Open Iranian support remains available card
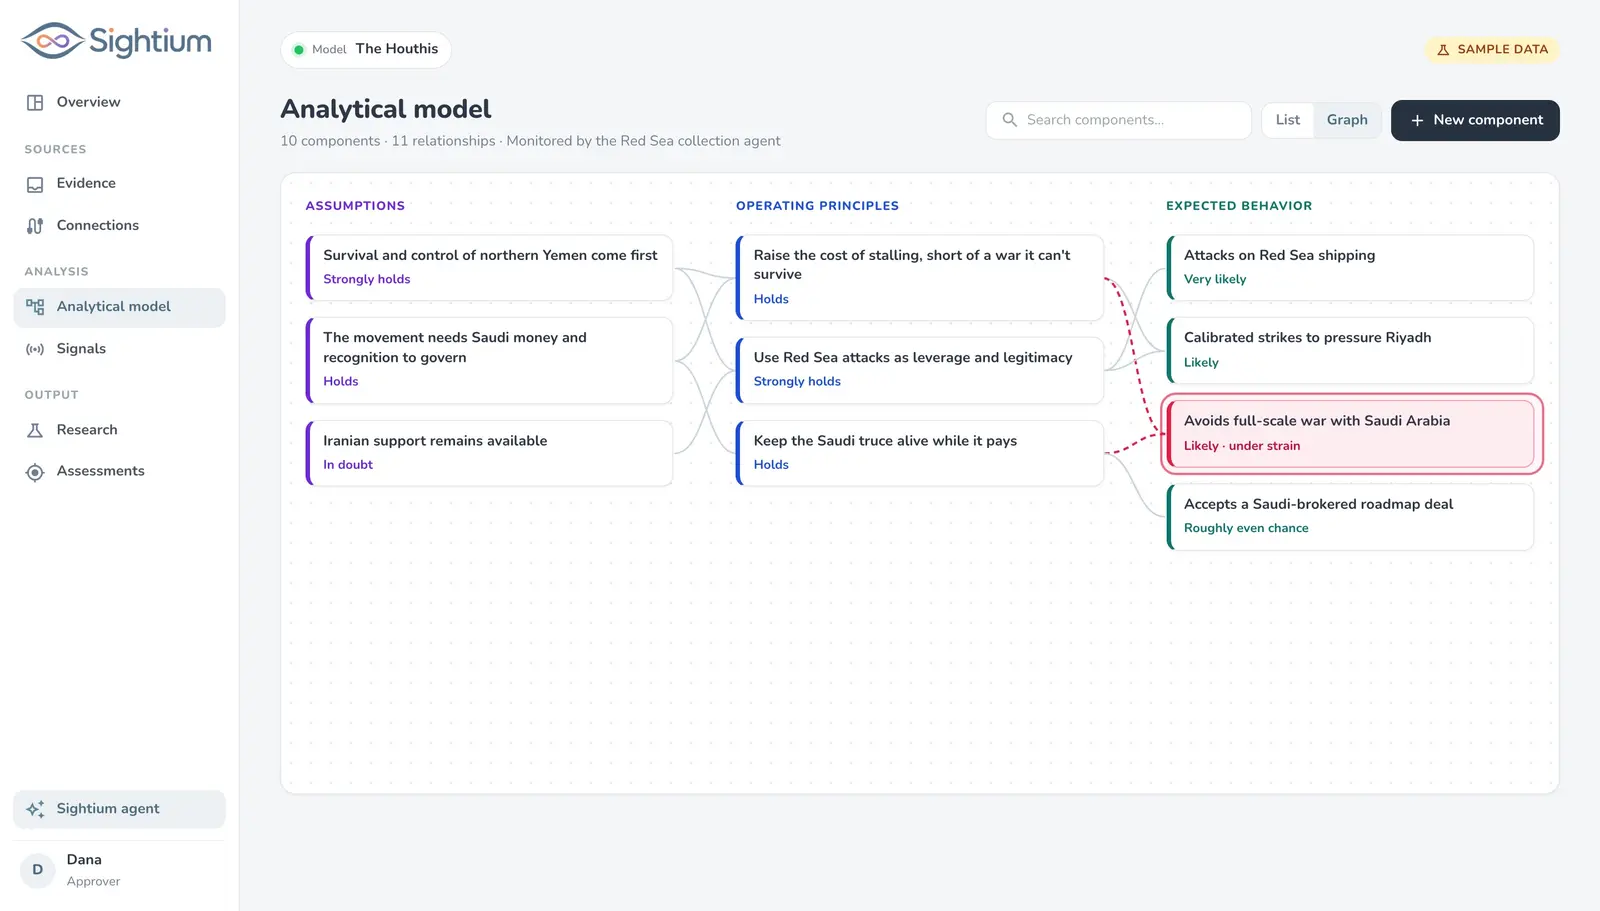 (x=489, y=453)
